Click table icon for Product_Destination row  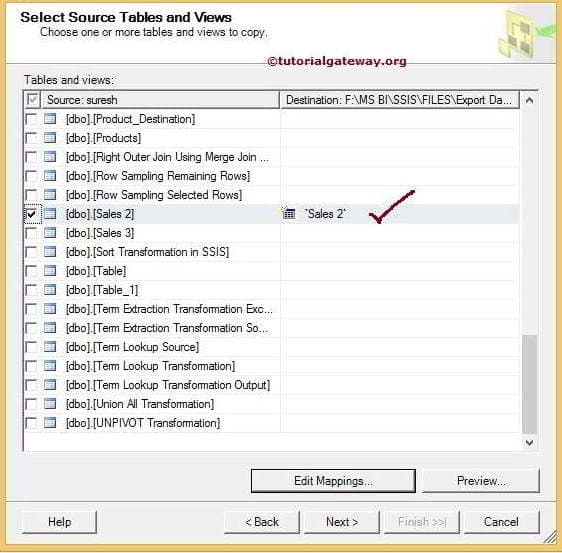tap(50, 119)
